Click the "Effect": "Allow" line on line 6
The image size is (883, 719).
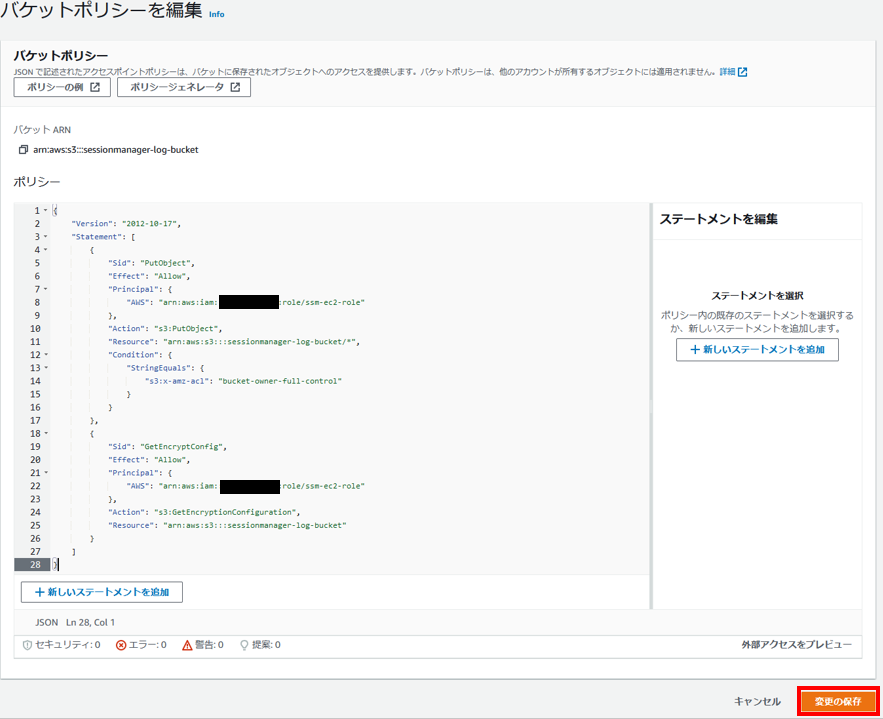[x=149, y=276]
